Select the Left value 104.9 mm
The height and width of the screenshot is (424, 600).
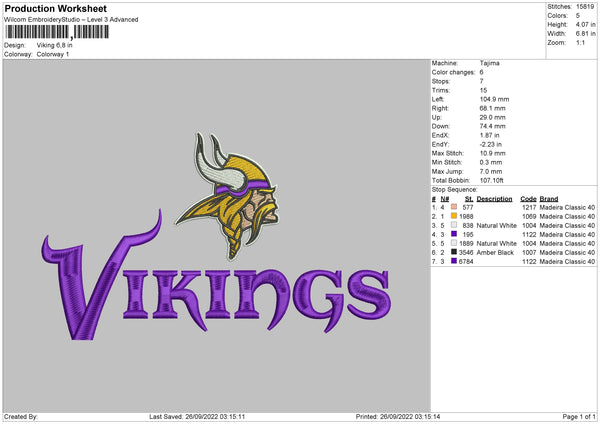click(x=494, y=99)
